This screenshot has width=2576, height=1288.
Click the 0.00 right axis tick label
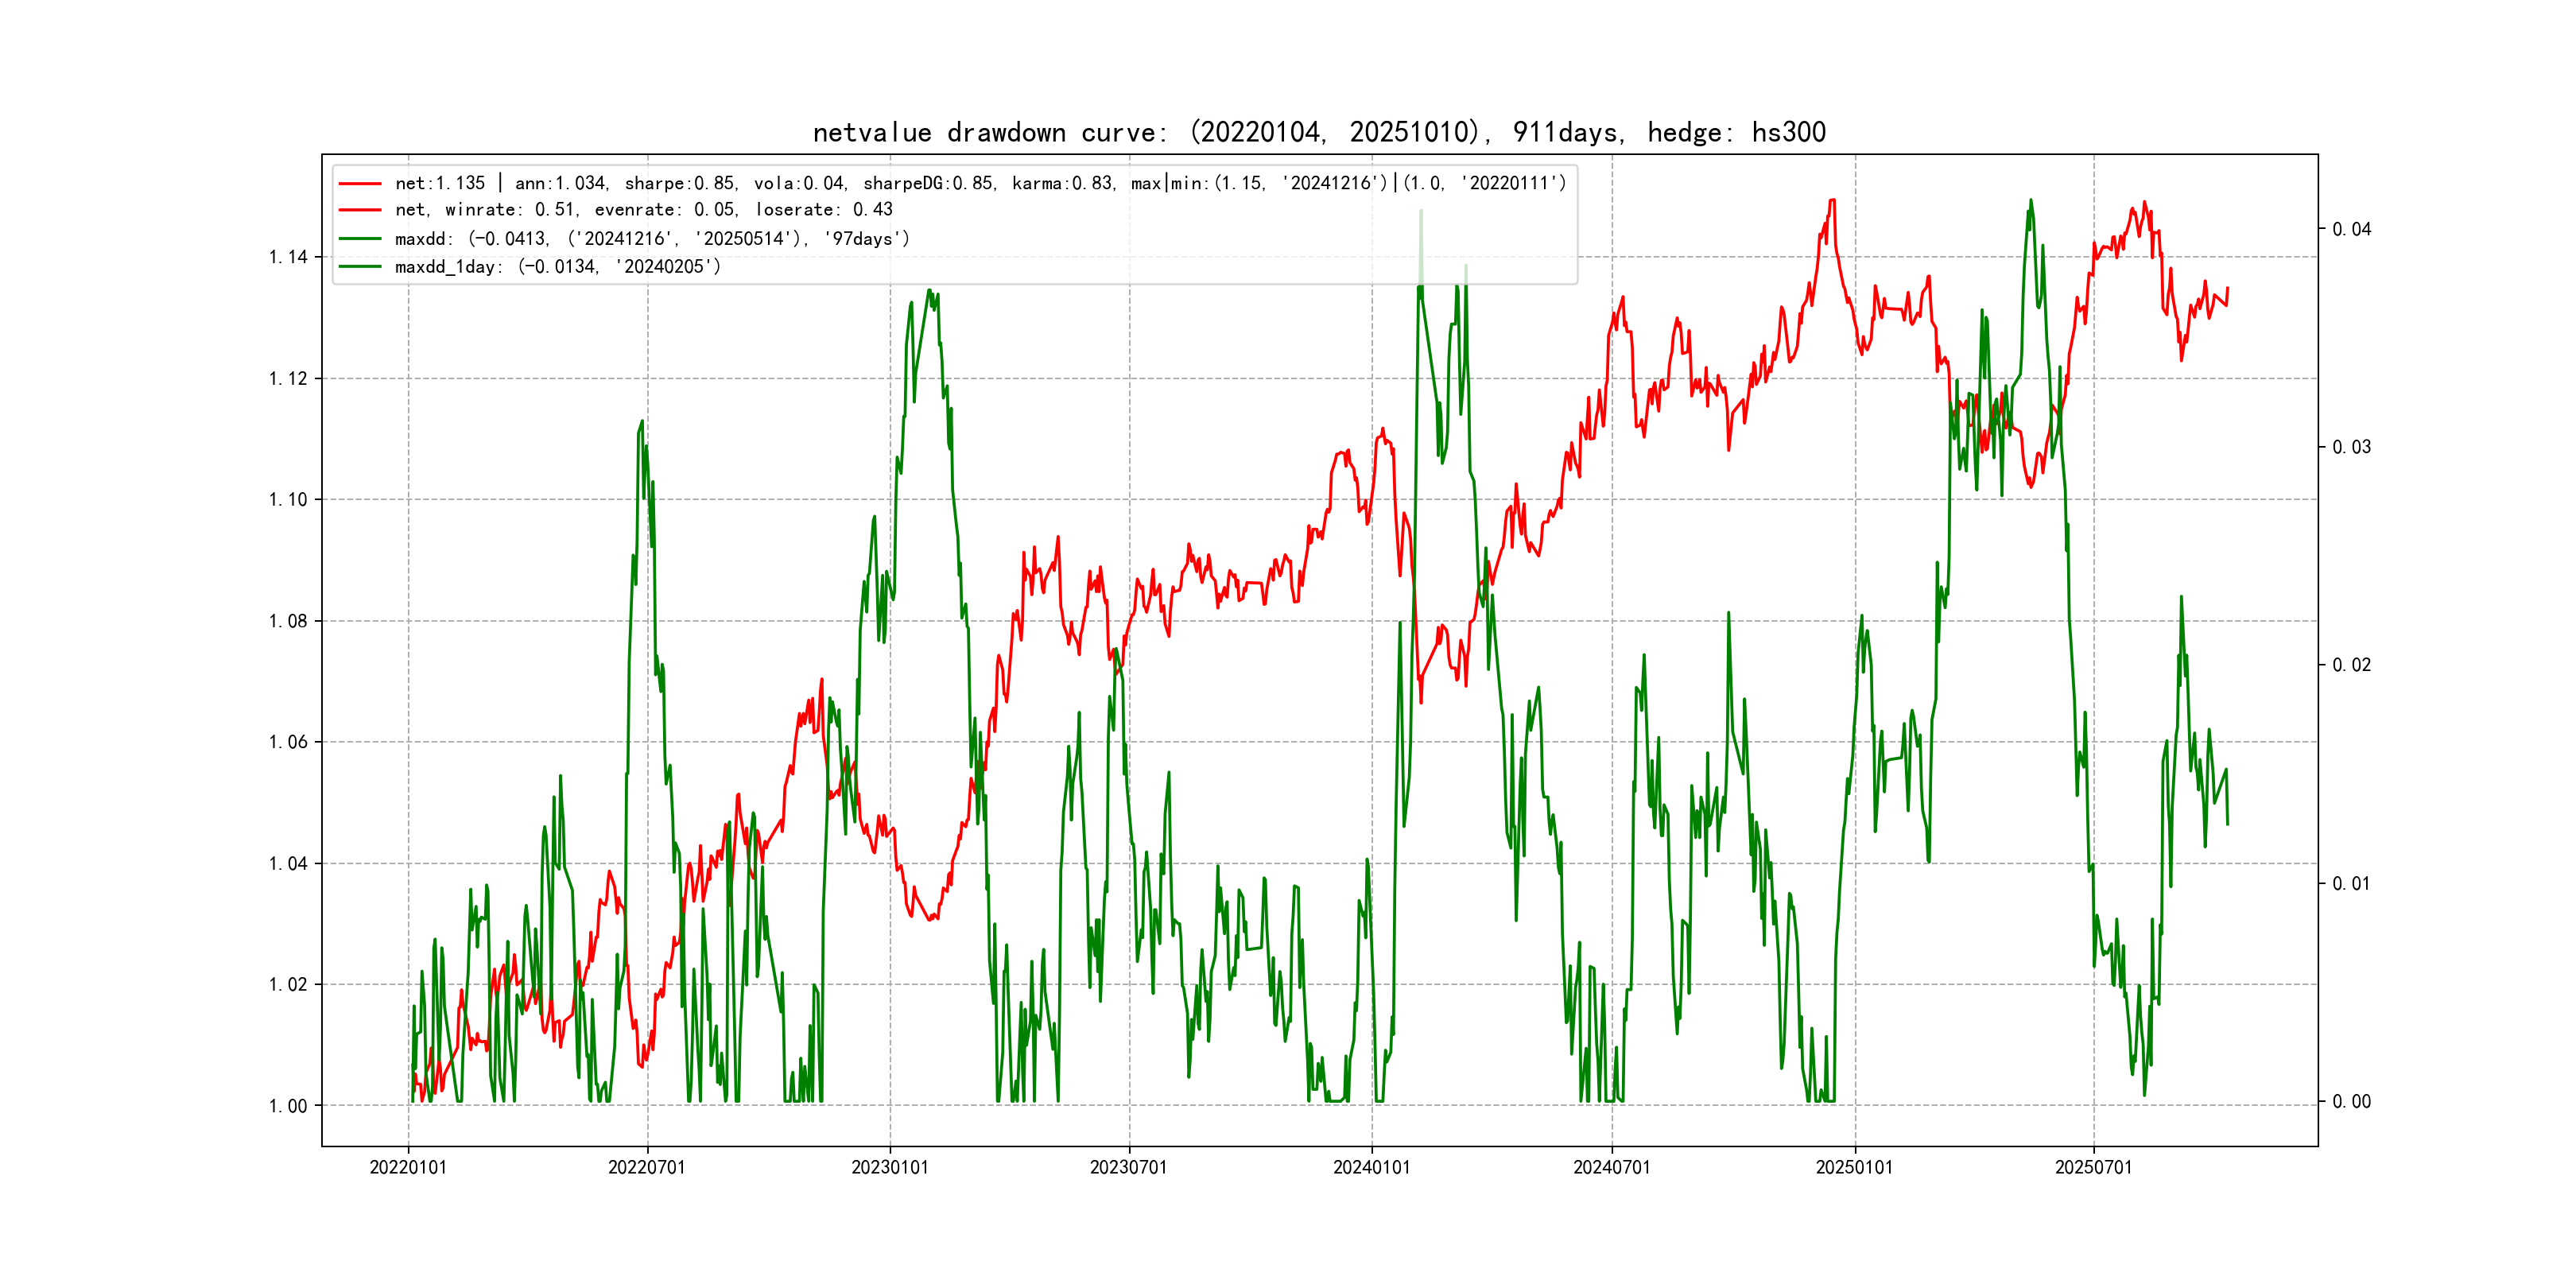(2351, 1102)
